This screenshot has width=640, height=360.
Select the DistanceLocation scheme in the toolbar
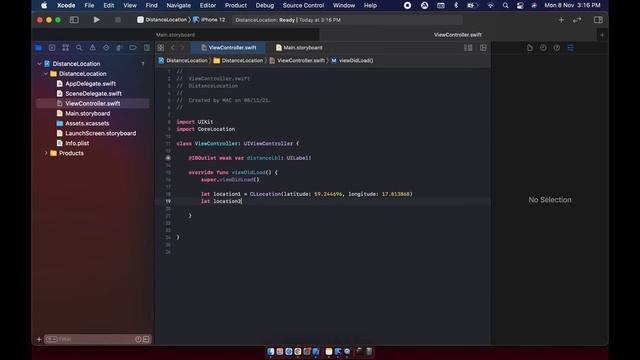pos(162,20)
